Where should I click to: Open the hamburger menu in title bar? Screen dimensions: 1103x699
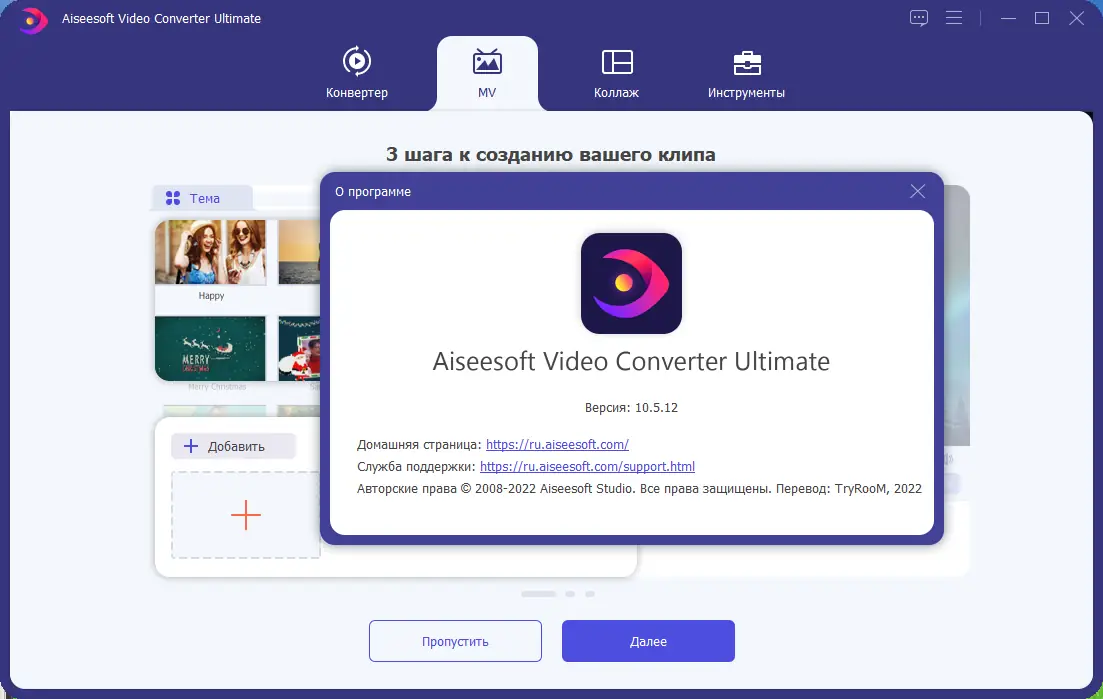coord(954,18)
